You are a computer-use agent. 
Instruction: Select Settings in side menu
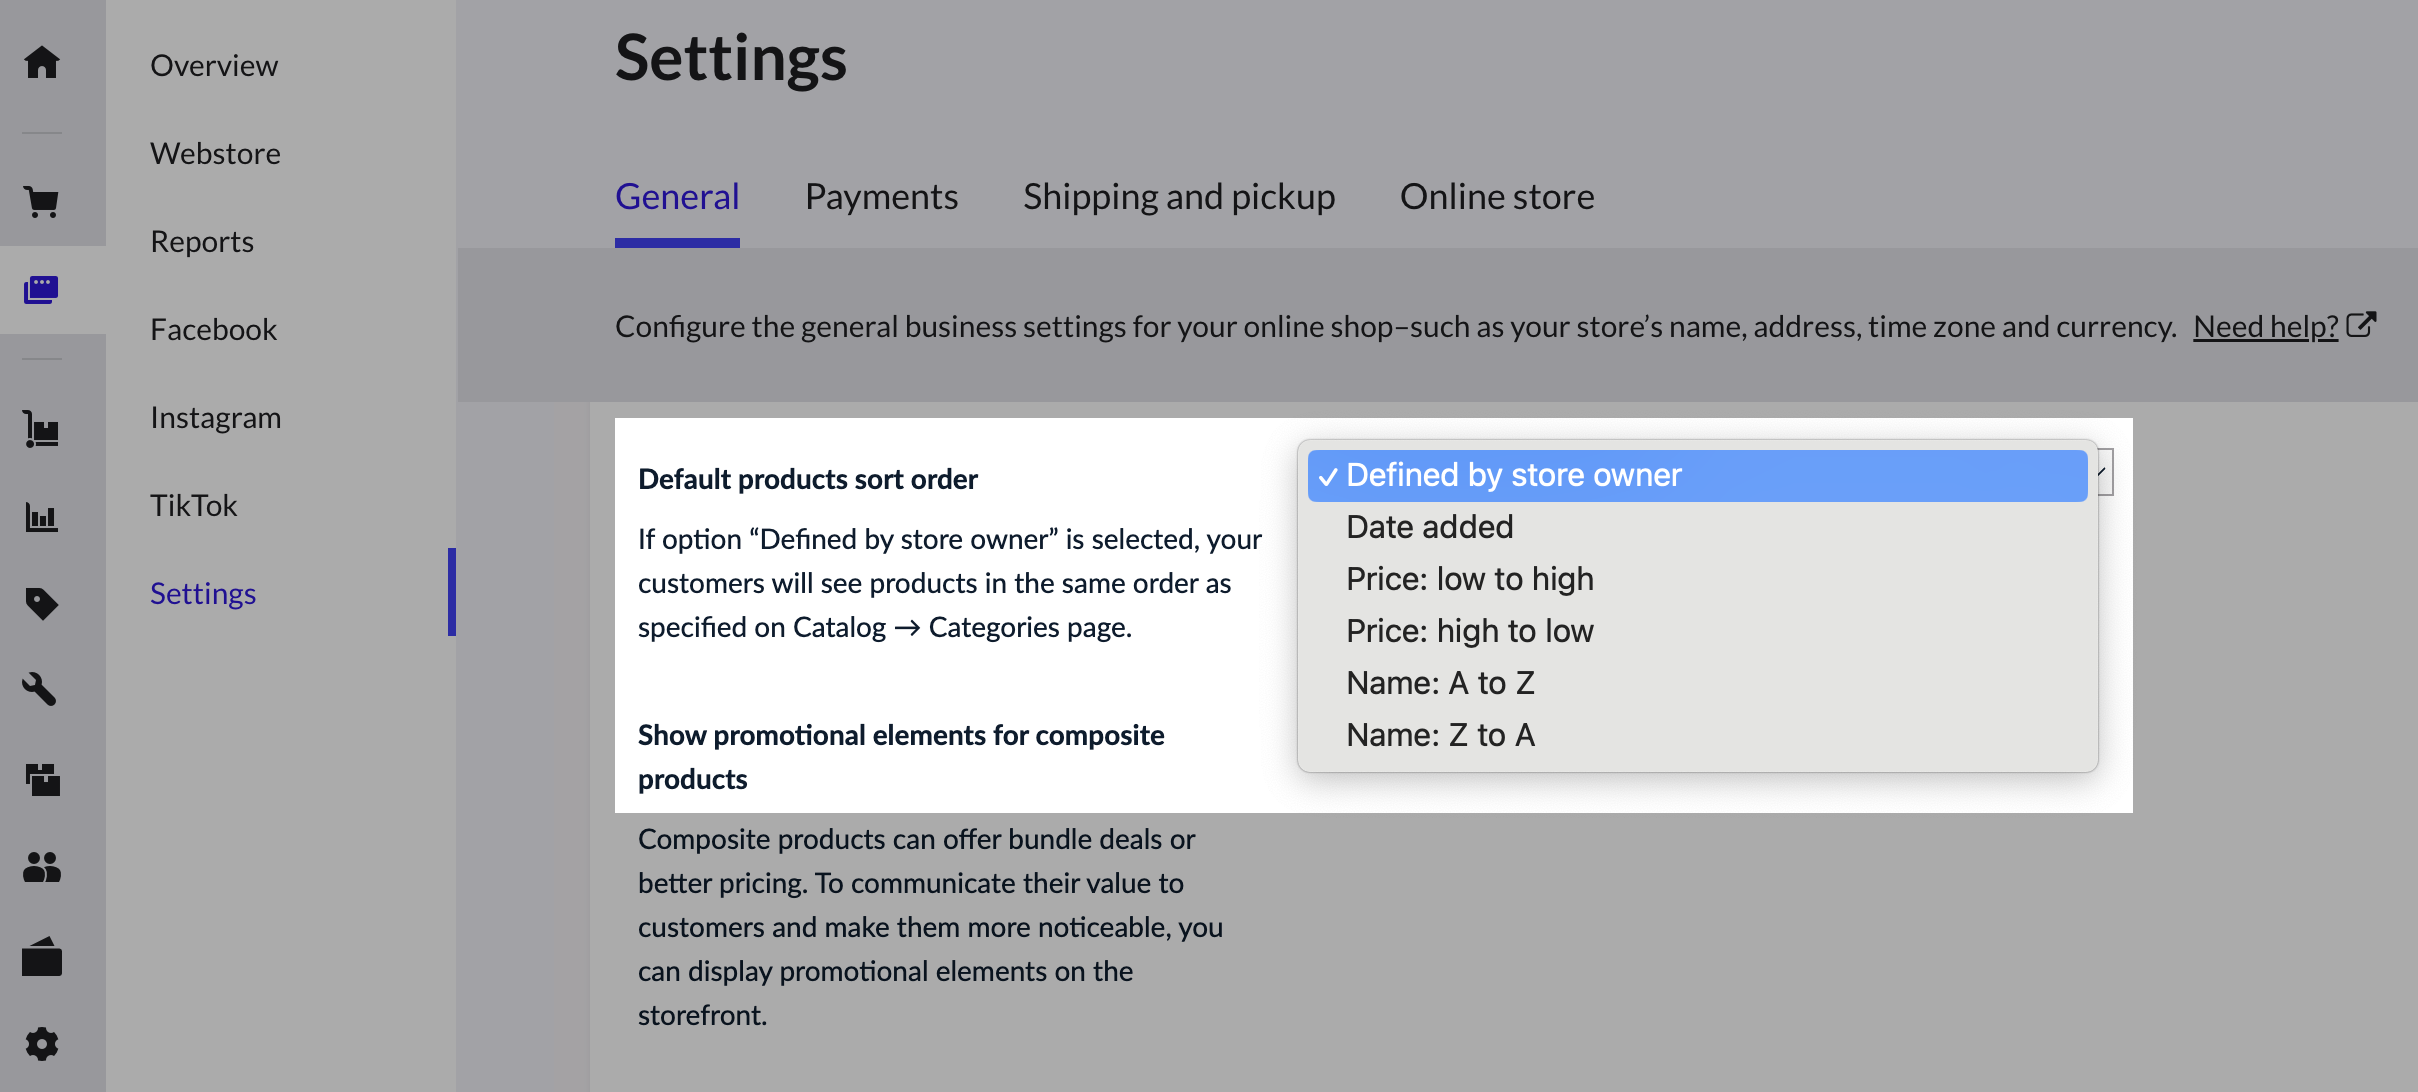(x=203, y=594)
